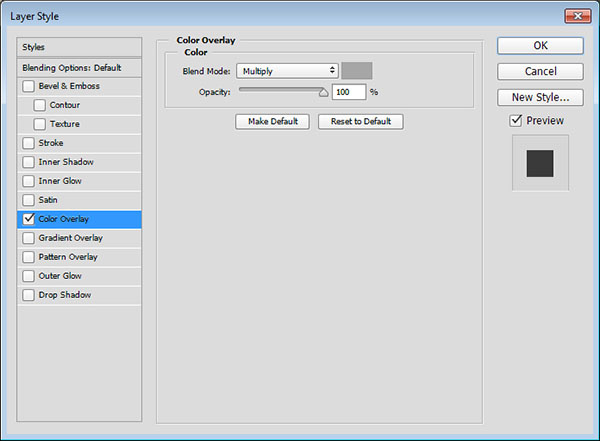This screenshot has width=600, height=441.
Task: Enable the Bevel & Emboss checkbox
Action: (x=28, y=86)
